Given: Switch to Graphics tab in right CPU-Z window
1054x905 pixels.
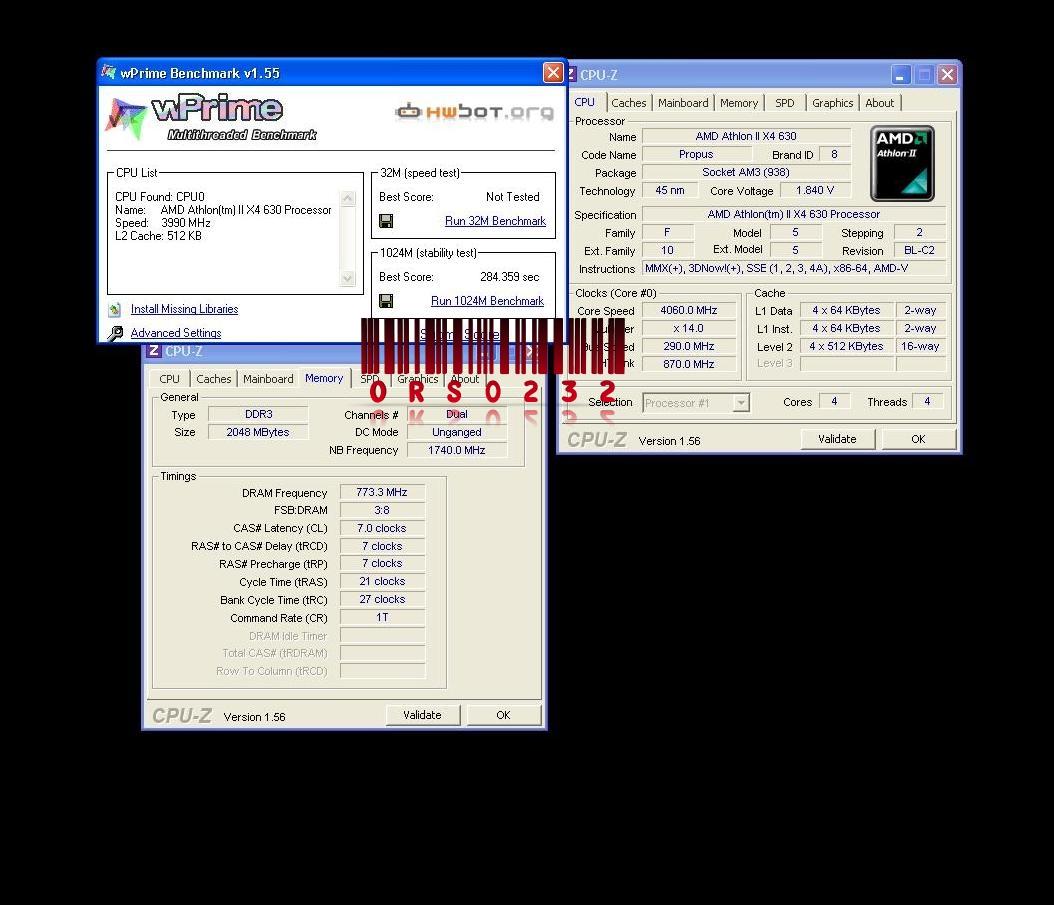Looking at the screenshot, I should [832, 103].
